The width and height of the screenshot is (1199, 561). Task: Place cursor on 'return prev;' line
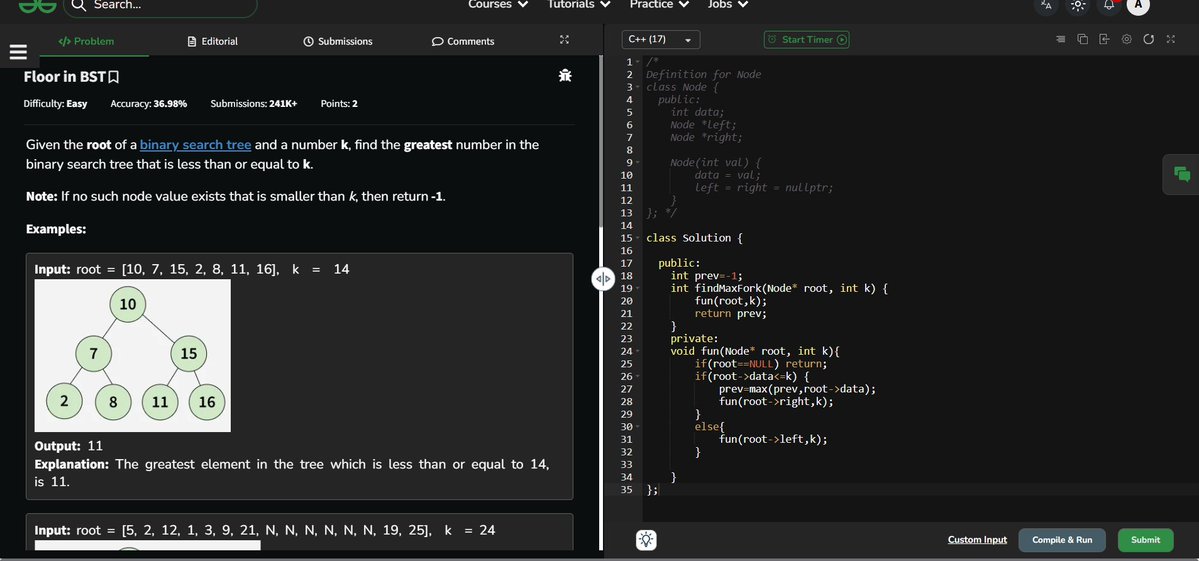(730, 313)
